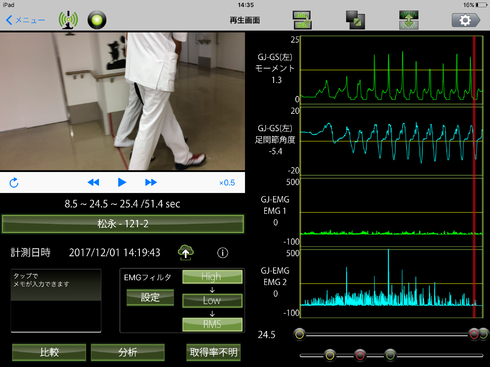This screenshot has width=490, height=367.
Task: Tap the red handle on lower range slider
Action: click(360, 355)
